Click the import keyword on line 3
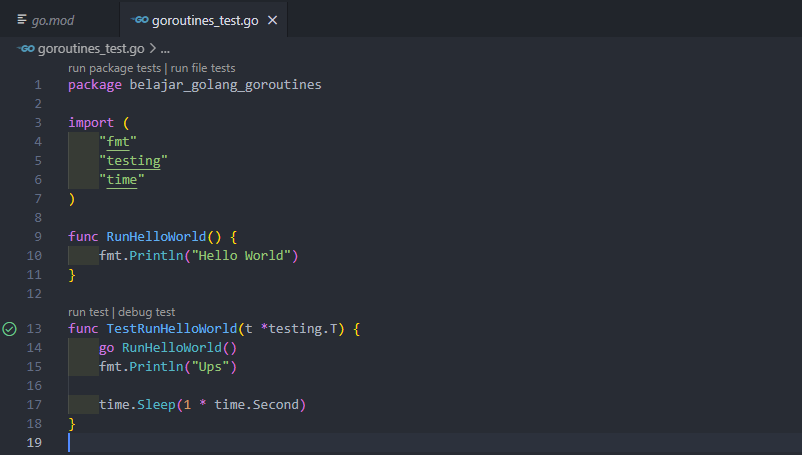The height and width of the screenshot is (455, 802). coord(91,123)
